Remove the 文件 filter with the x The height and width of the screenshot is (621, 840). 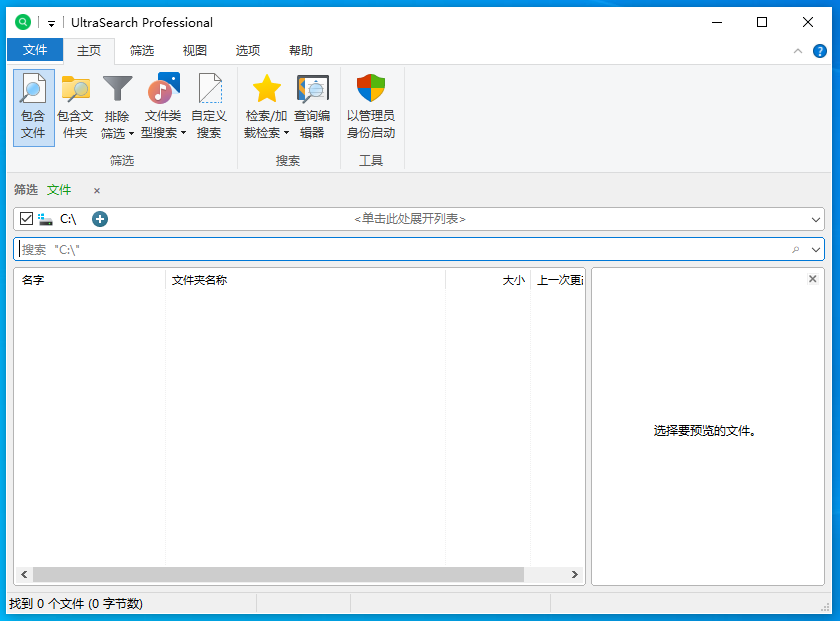(x=97, y=190)
